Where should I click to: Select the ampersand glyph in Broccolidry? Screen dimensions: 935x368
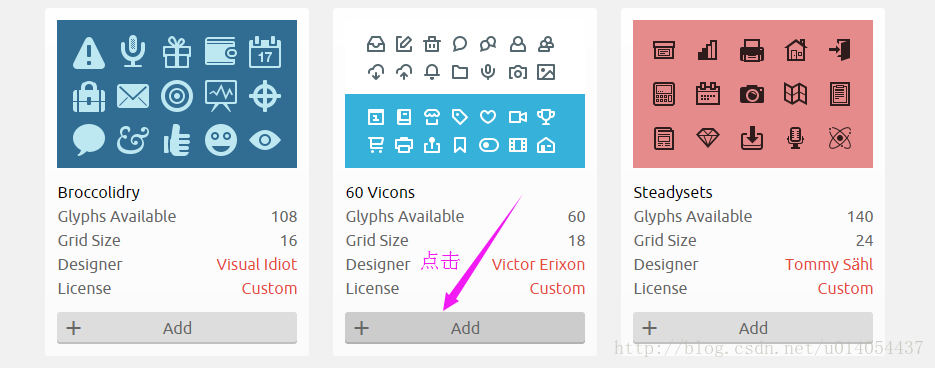(133, 140)
